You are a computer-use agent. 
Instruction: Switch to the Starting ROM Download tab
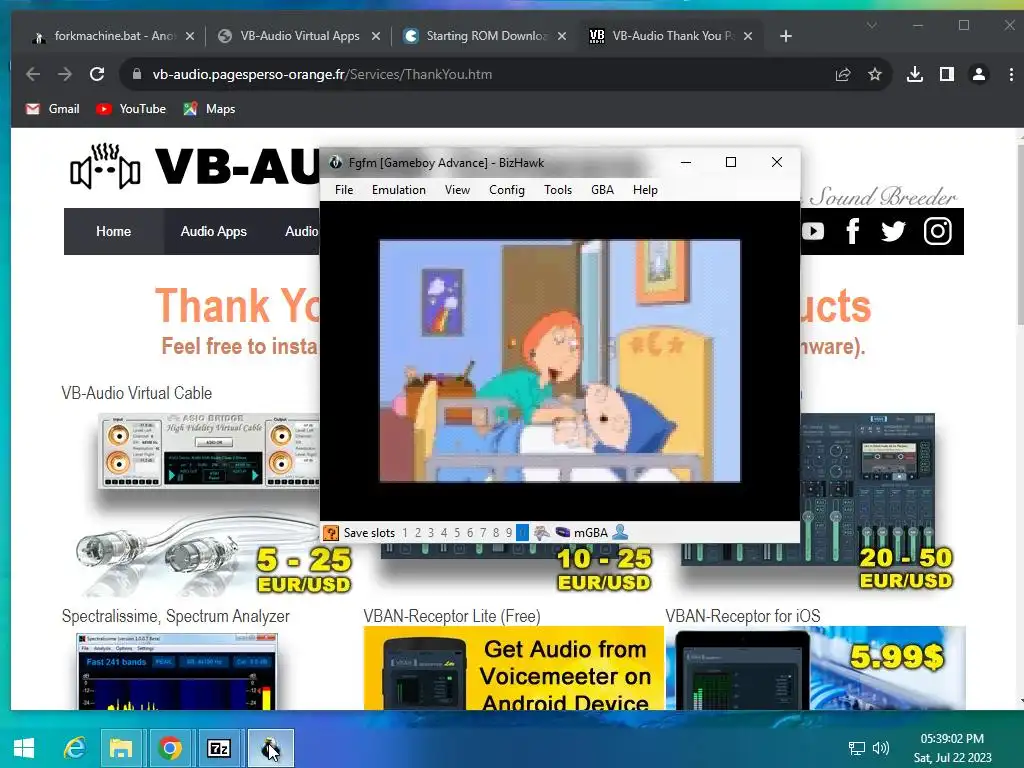(486, 36)
